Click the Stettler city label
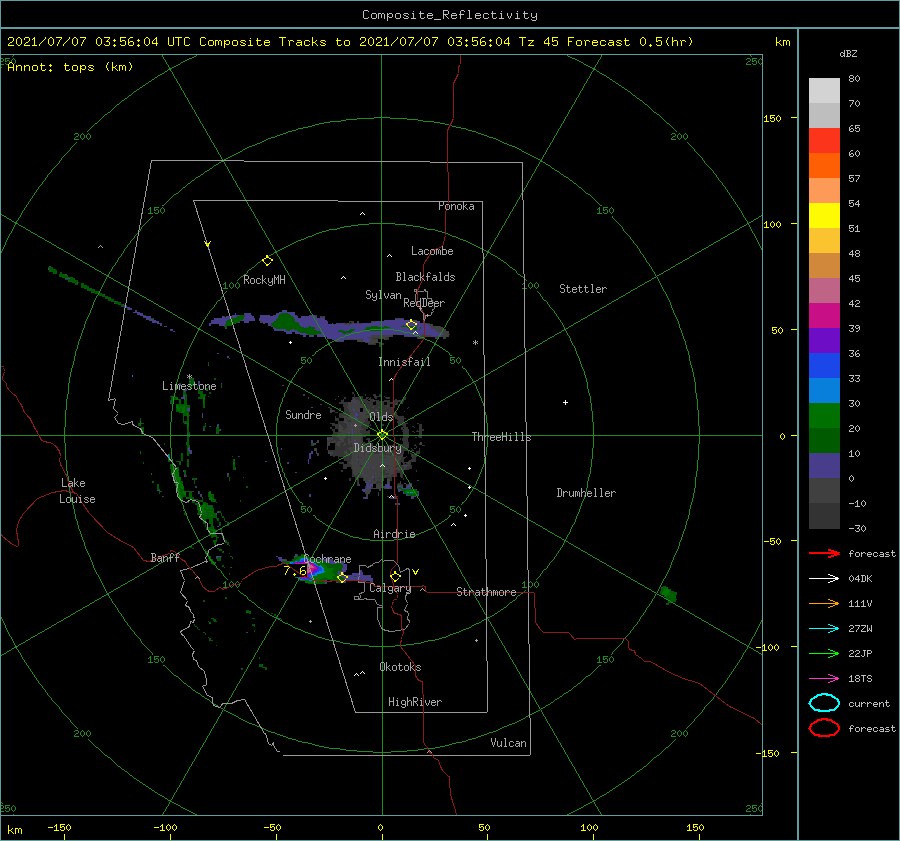This screenshot has width=900, height=841. pyautogui.click(x=583, y=289)
